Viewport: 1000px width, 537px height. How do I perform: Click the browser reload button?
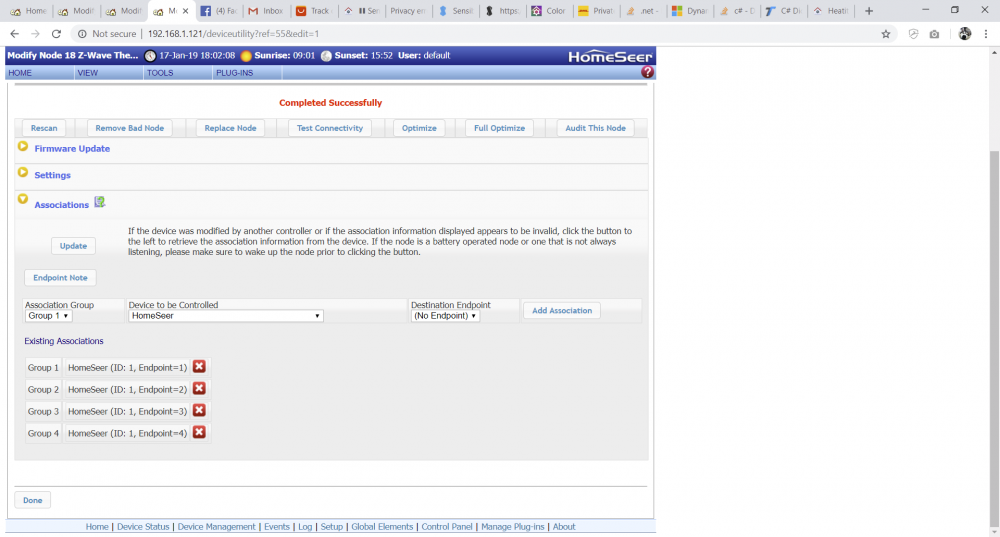point(58,33)
